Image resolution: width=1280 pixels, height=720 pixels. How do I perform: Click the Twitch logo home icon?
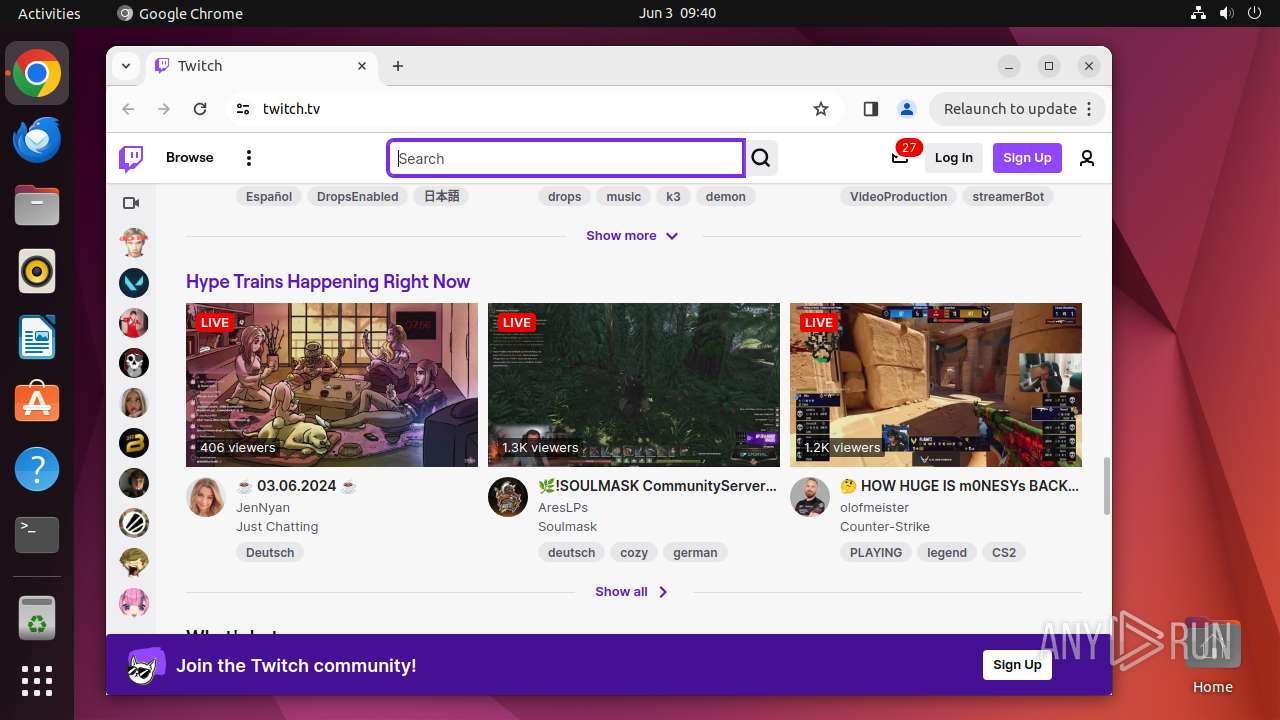[x=131, y=158]
